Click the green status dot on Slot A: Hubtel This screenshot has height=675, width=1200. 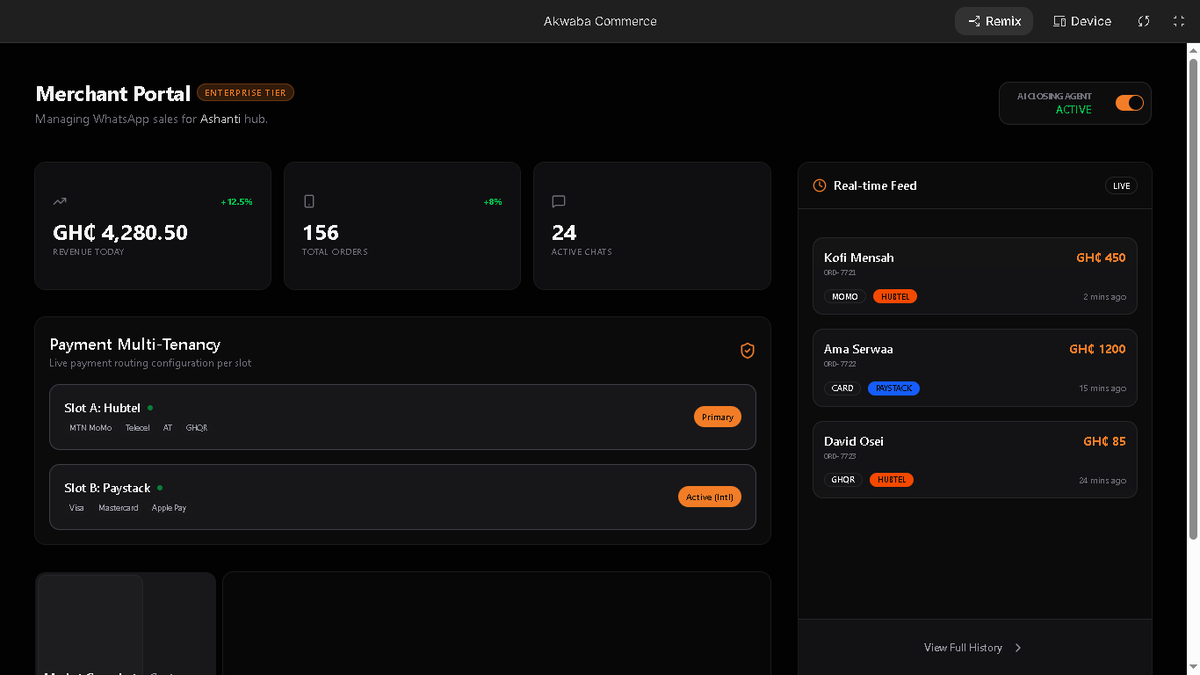coord(150,407)
